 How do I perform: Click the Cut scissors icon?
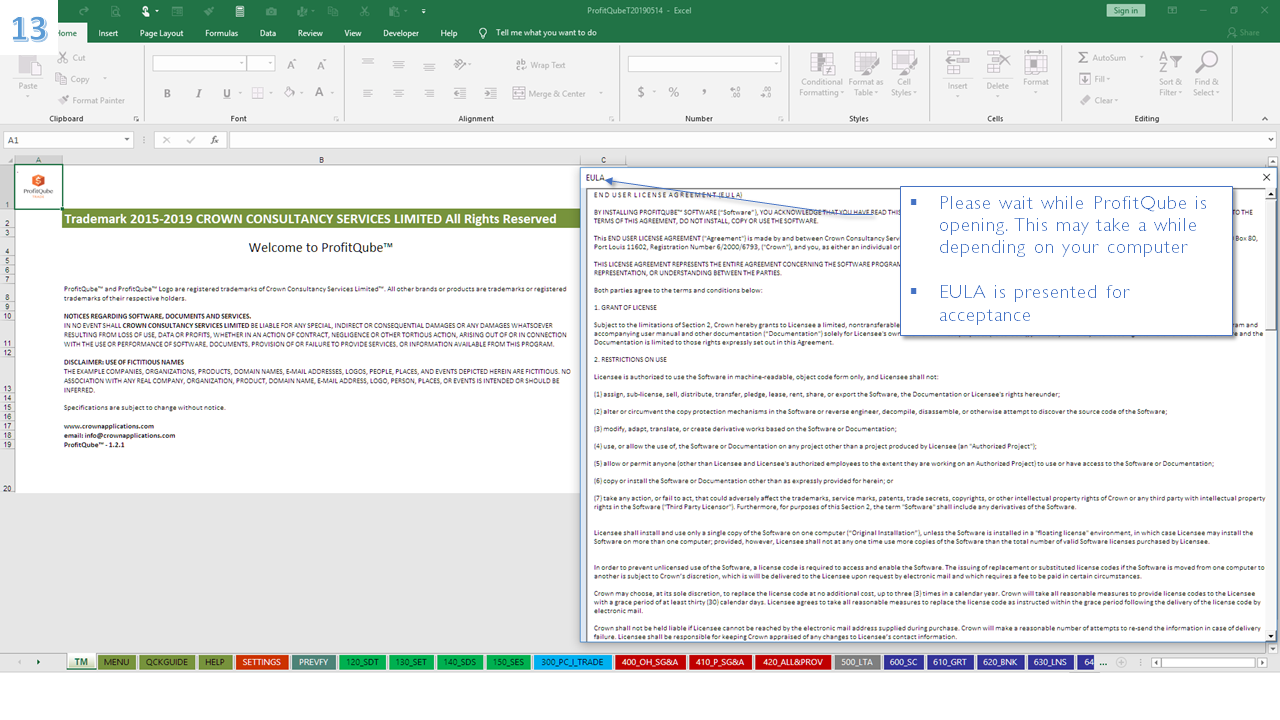pos(64,58)
